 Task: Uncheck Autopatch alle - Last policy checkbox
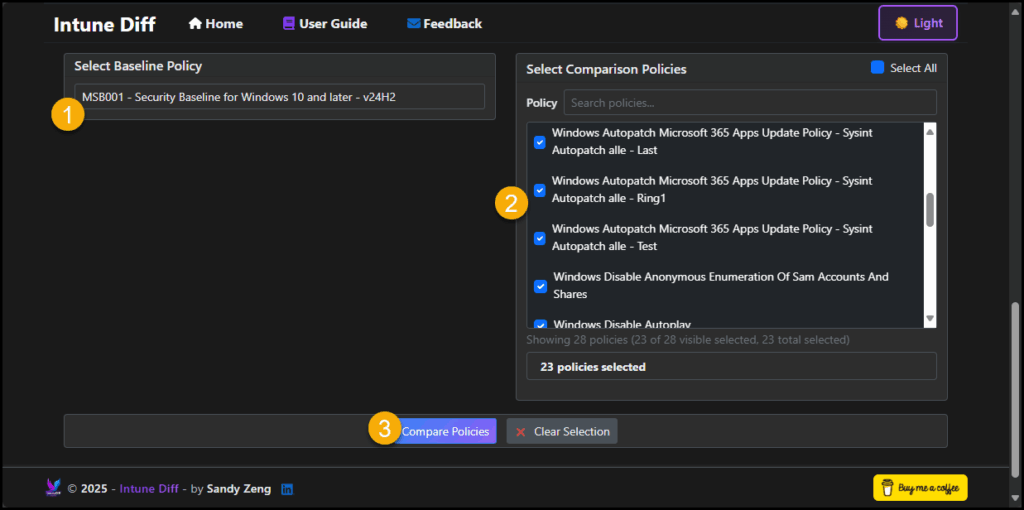pyautogui.click(x=540, y=142)
